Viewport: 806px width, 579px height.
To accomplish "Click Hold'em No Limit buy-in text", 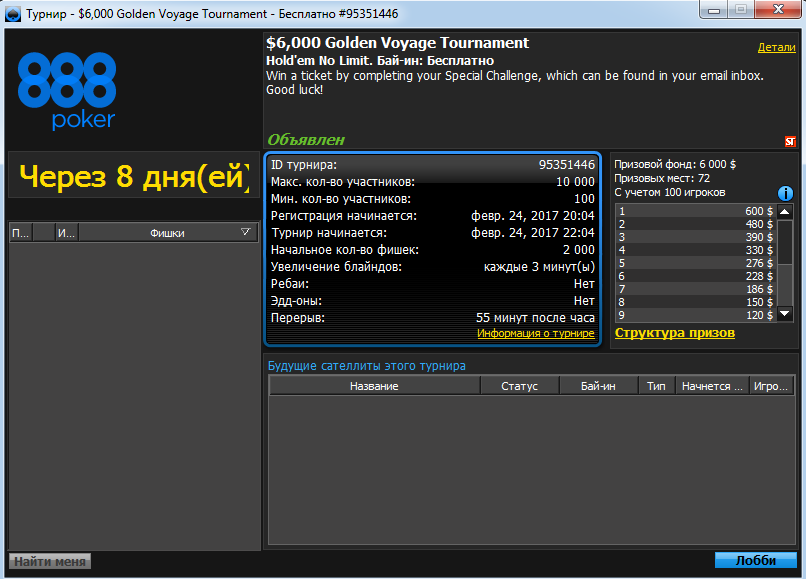I will point(380,61).
